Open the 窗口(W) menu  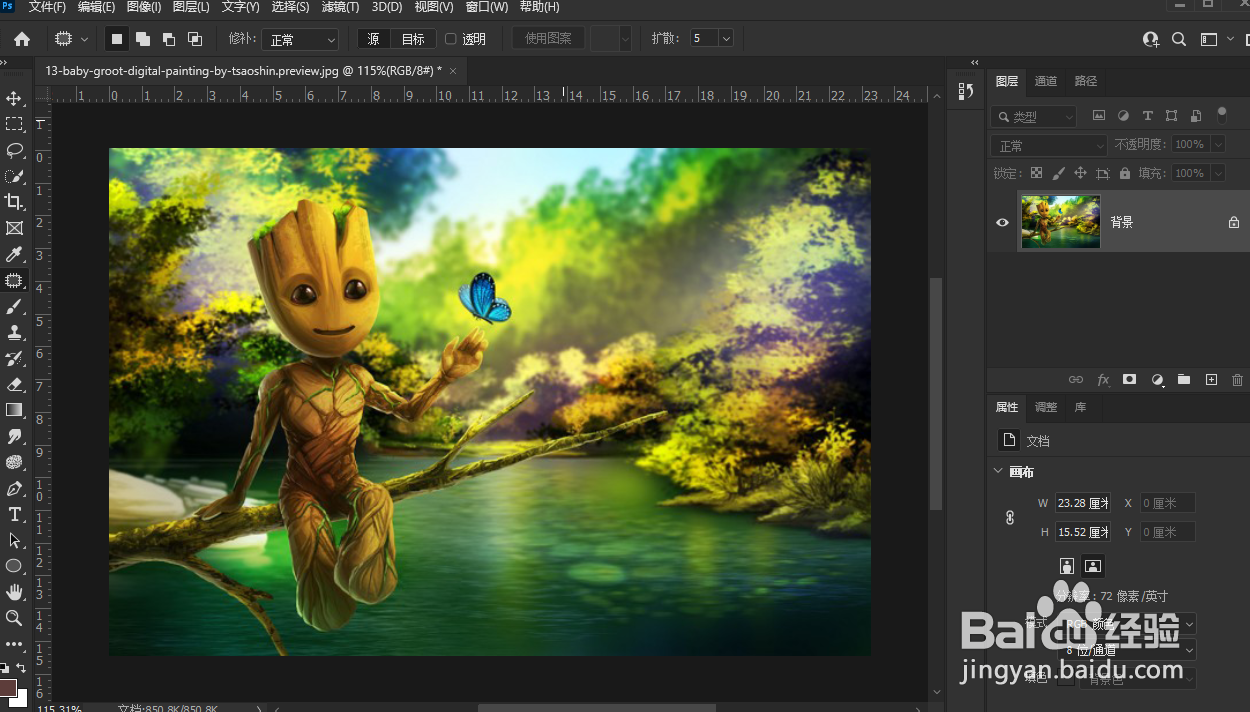click(487, 7)
